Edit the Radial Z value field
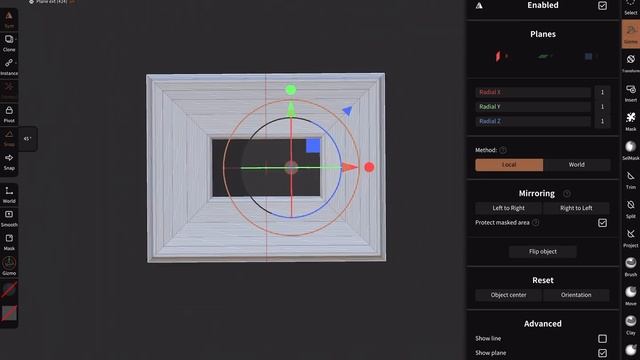 [602, 121]
